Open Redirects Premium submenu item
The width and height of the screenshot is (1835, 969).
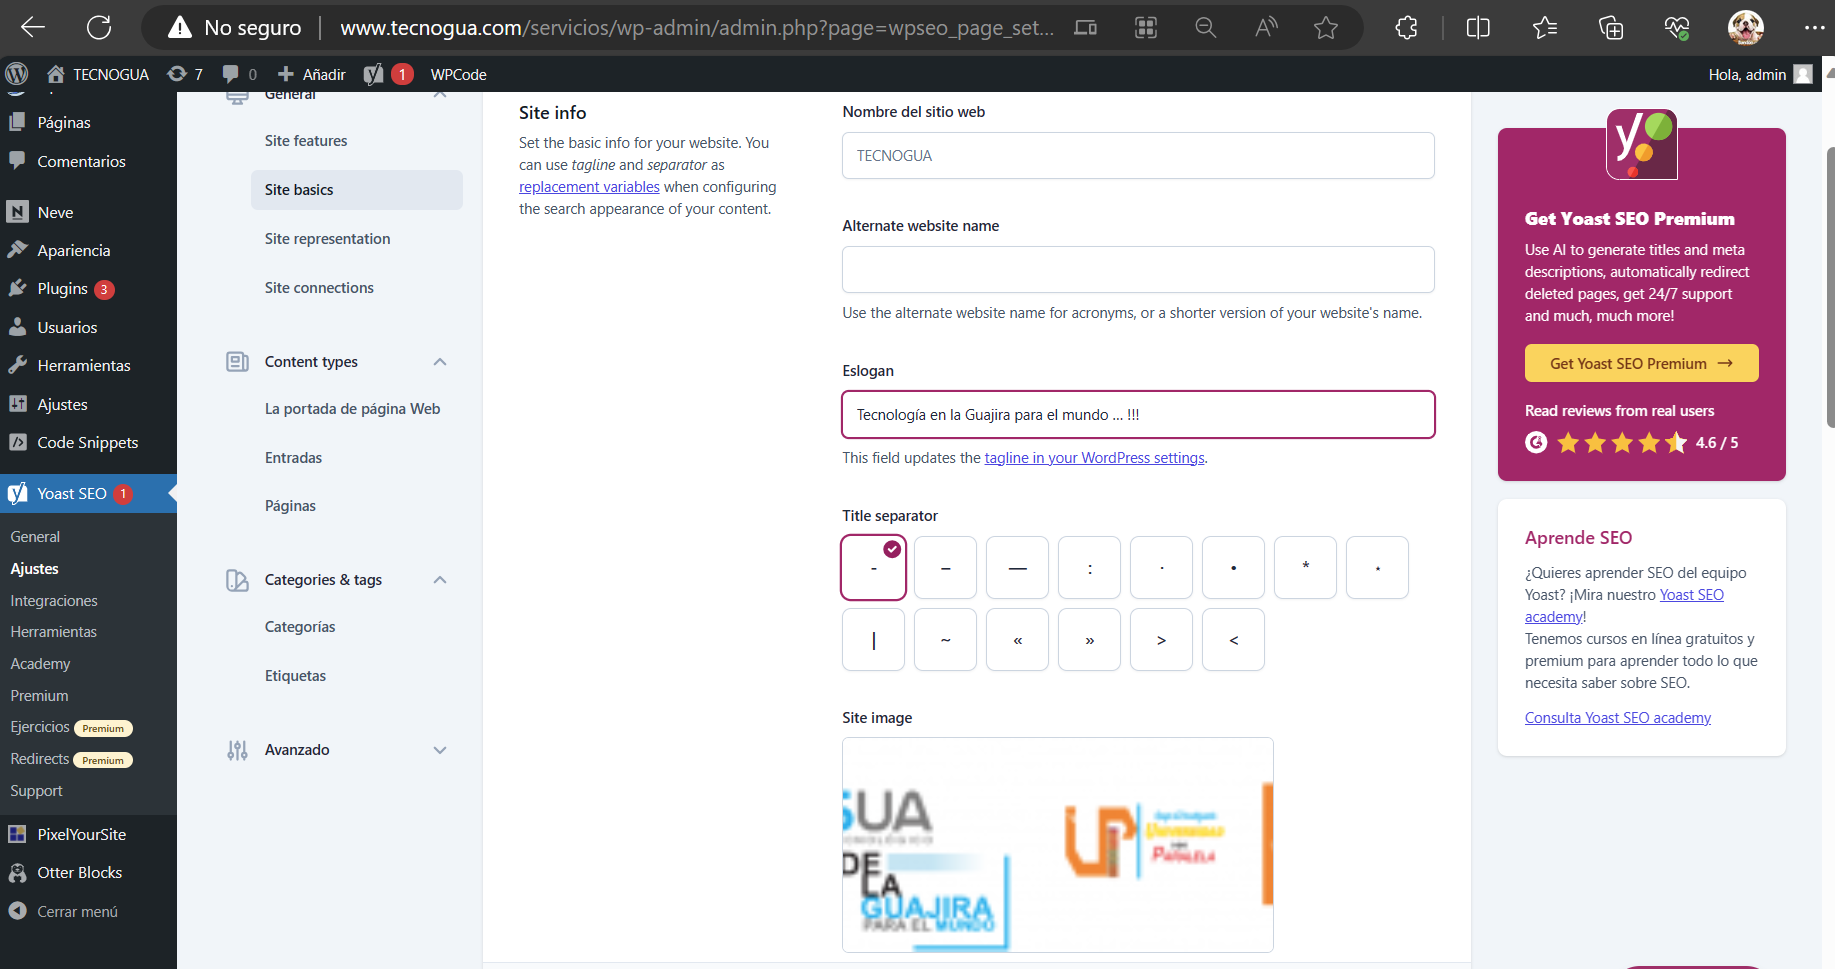(x=71, y=759)
